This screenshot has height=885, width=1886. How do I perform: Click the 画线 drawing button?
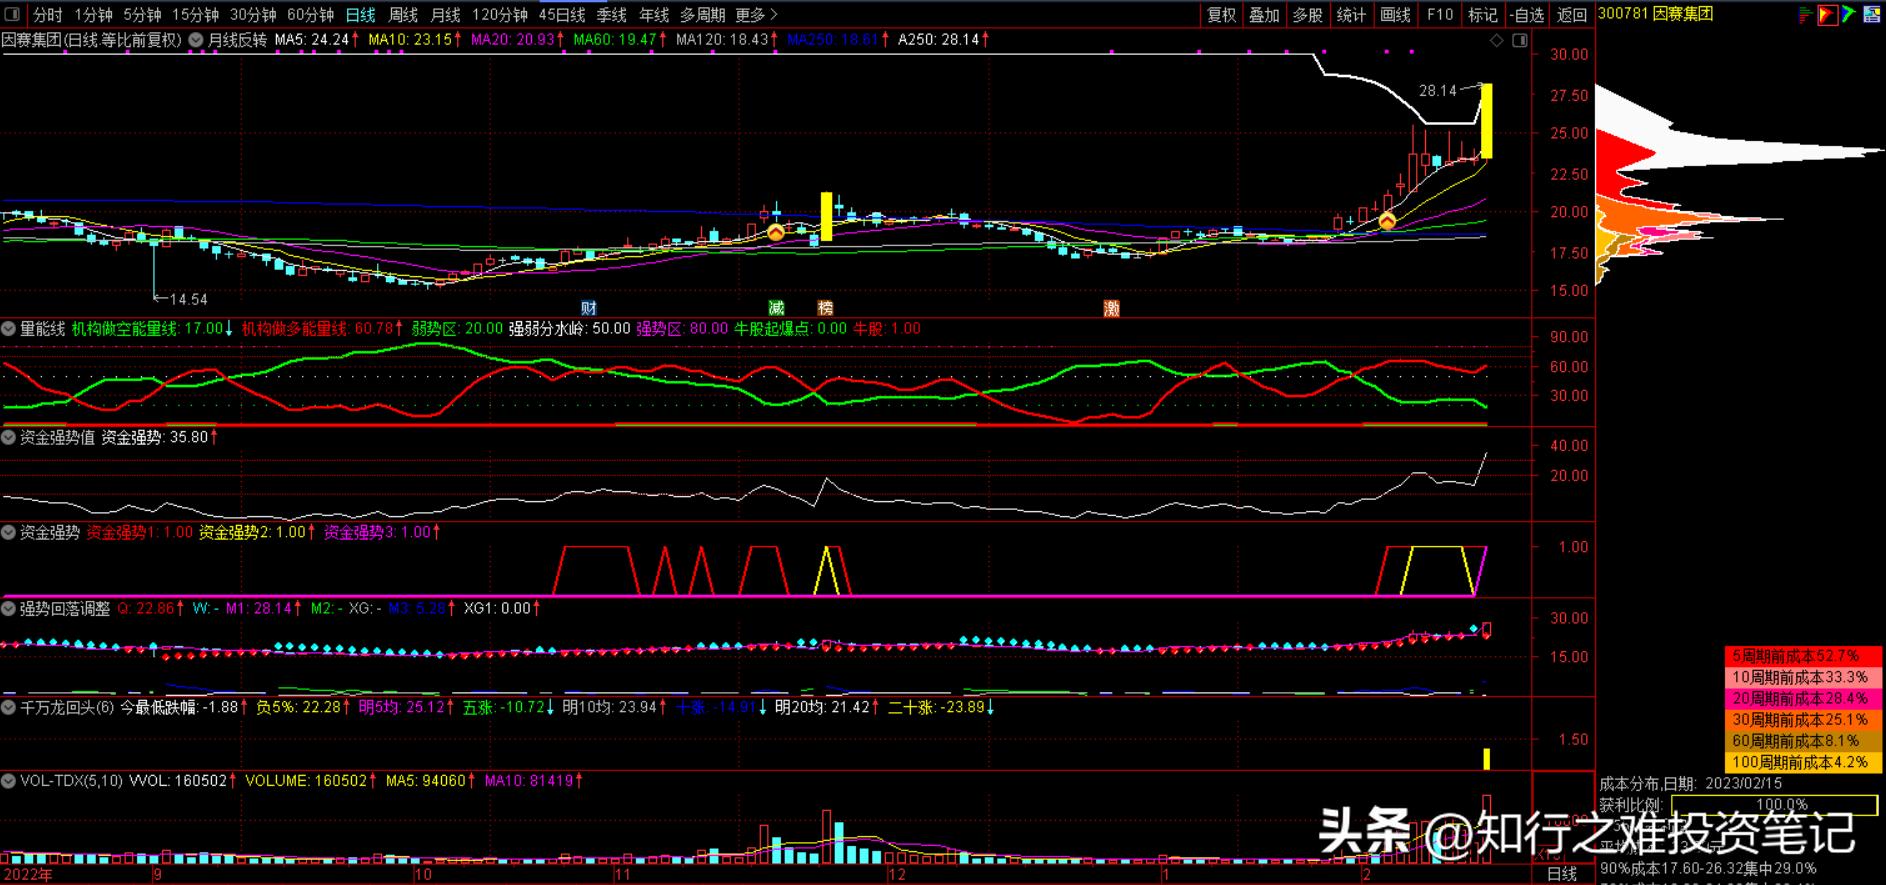pos(1395,14)
